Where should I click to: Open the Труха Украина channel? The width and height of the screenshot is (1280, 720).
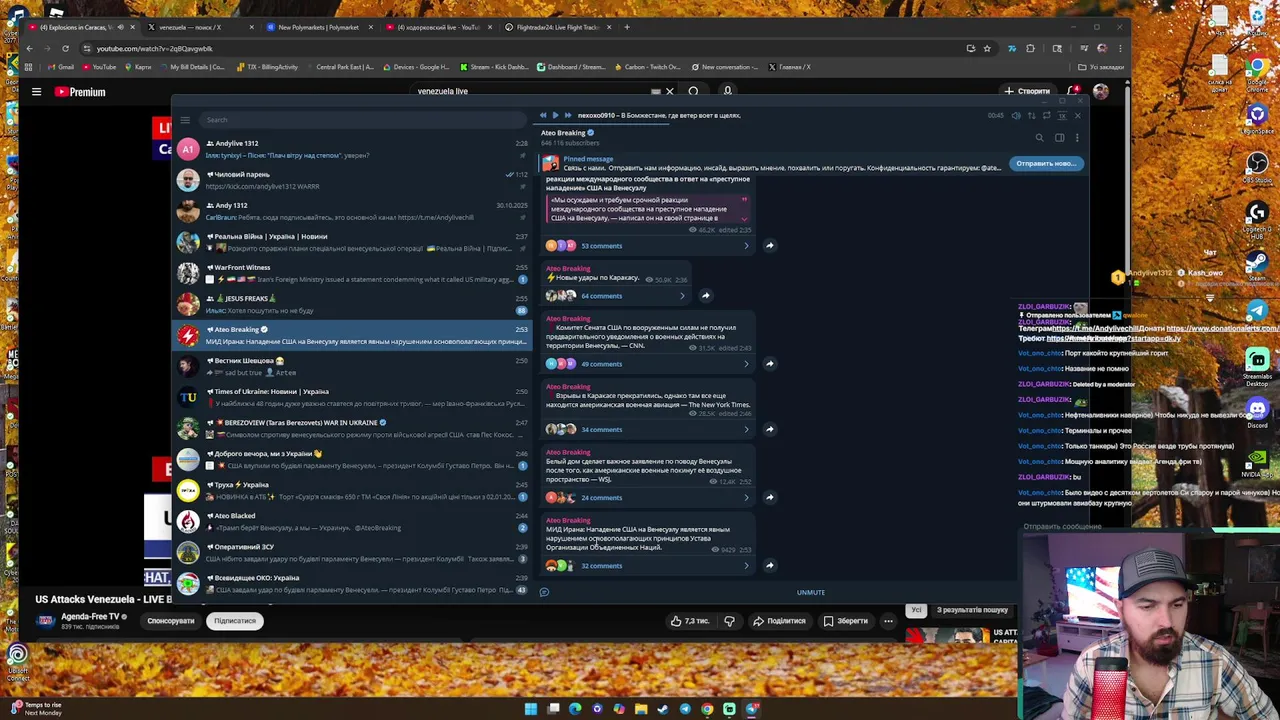[x=352, y=490]
